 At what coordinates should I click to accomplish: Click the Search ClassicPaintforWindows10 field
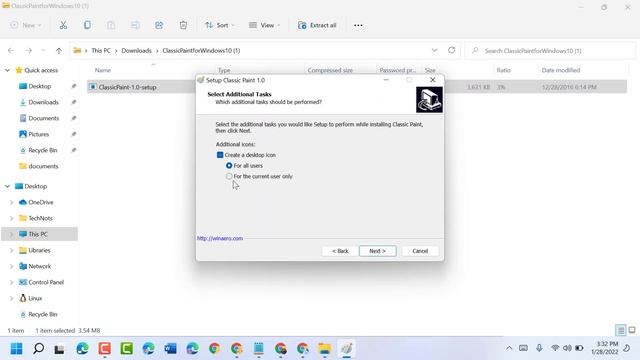click(x=551, y=51)
